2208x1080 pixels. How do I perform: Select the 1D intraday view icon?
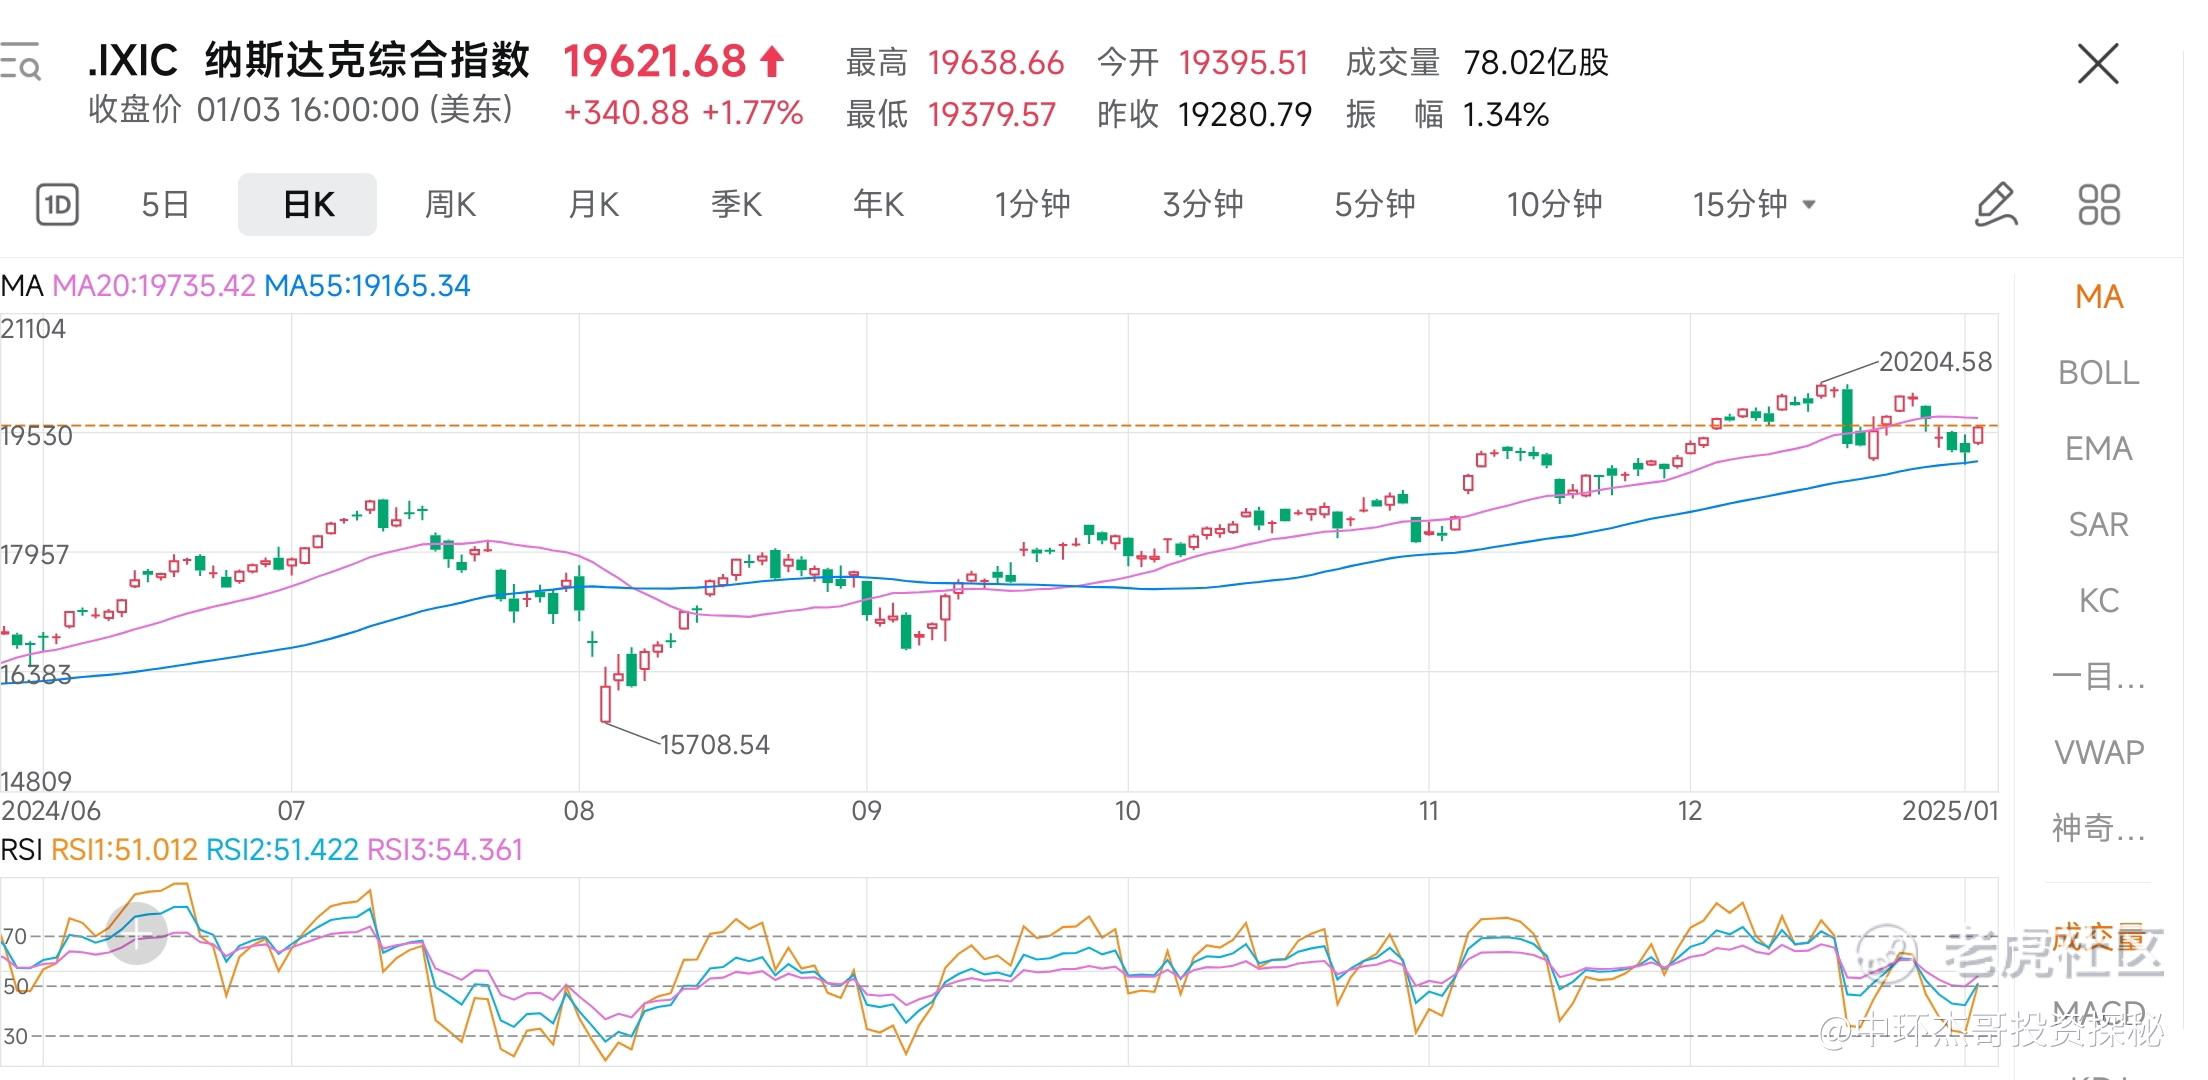point(57,204)
